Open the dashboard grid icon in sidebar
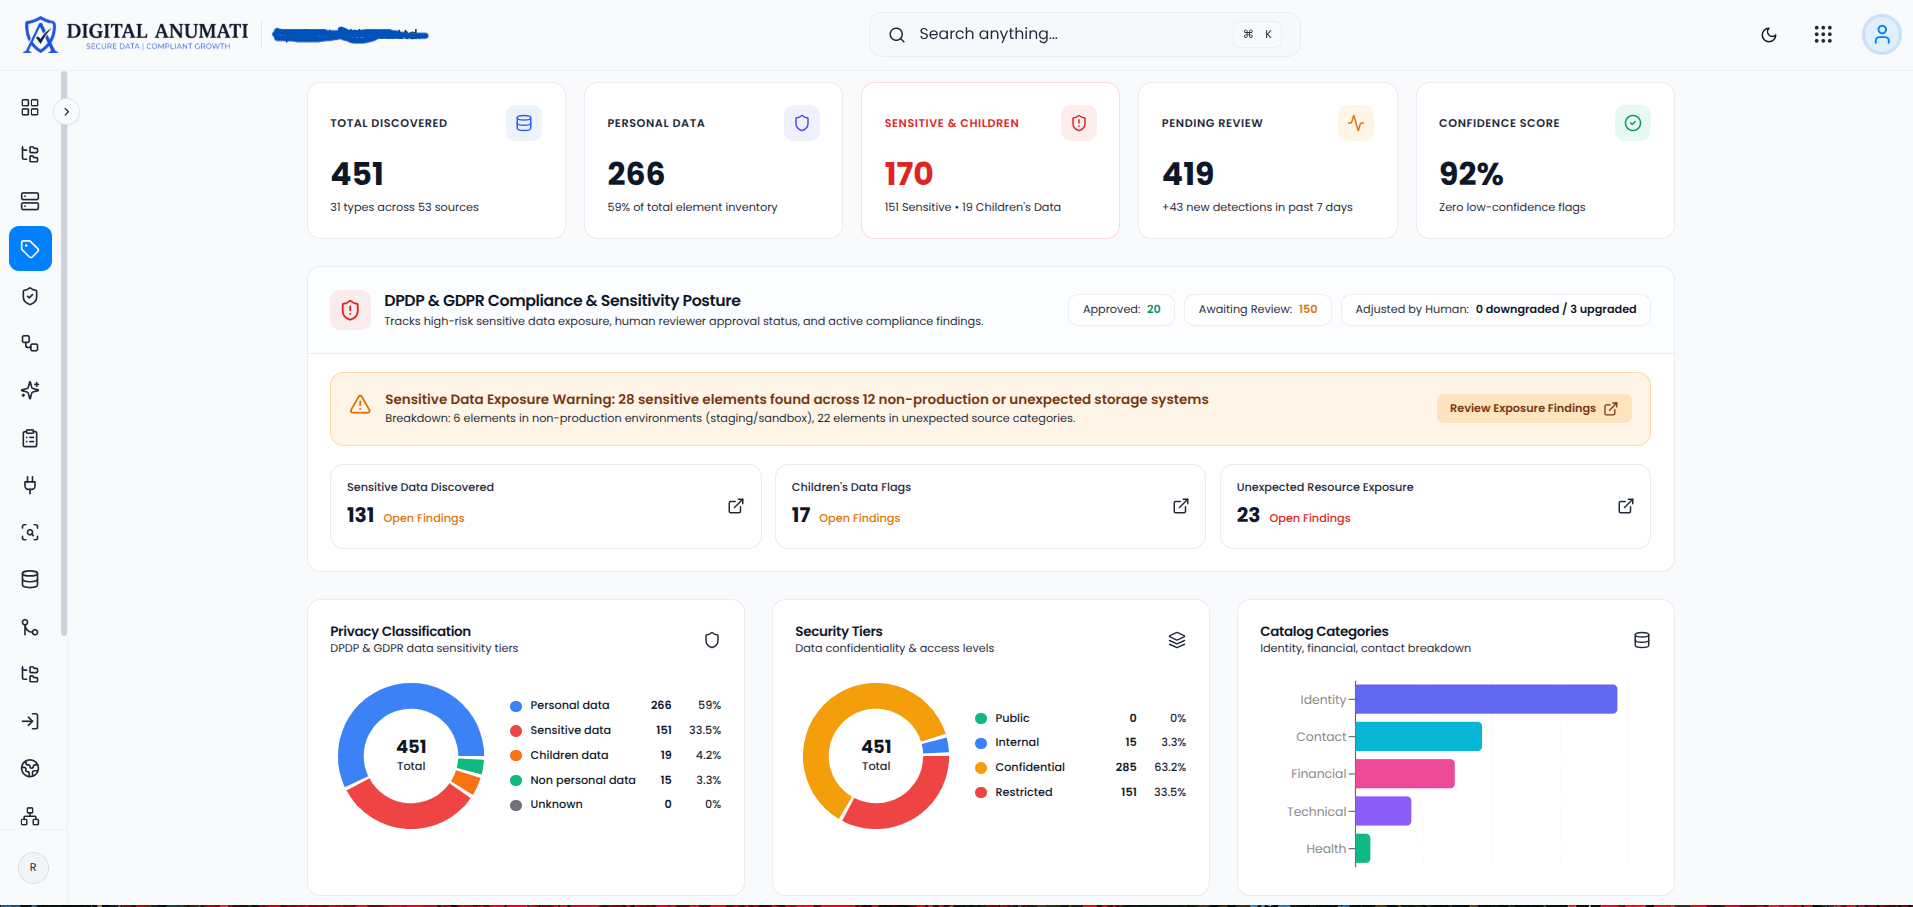This screenshot has width=1913, height=907. (30, 107)
